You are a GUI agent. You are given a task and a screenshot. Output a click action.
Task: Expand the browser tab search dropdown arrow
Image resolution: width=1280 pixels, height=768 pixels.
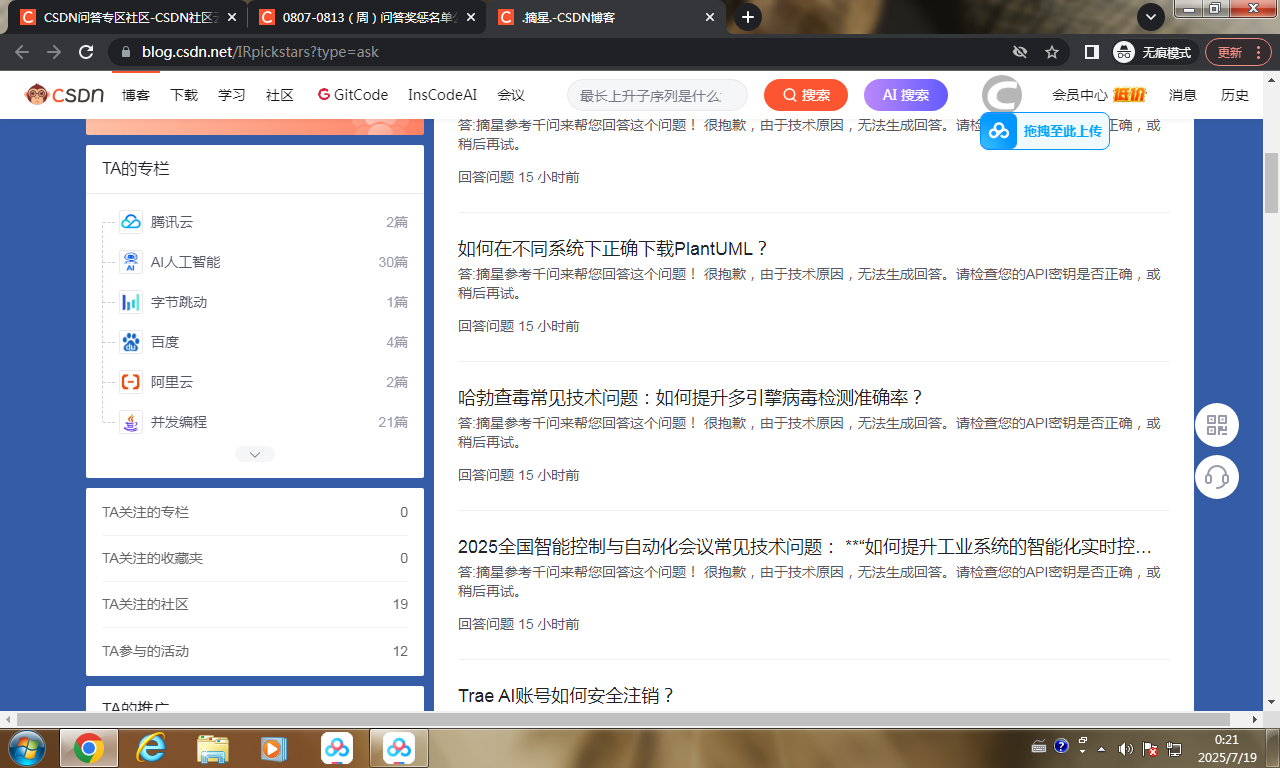[1148, 17]
